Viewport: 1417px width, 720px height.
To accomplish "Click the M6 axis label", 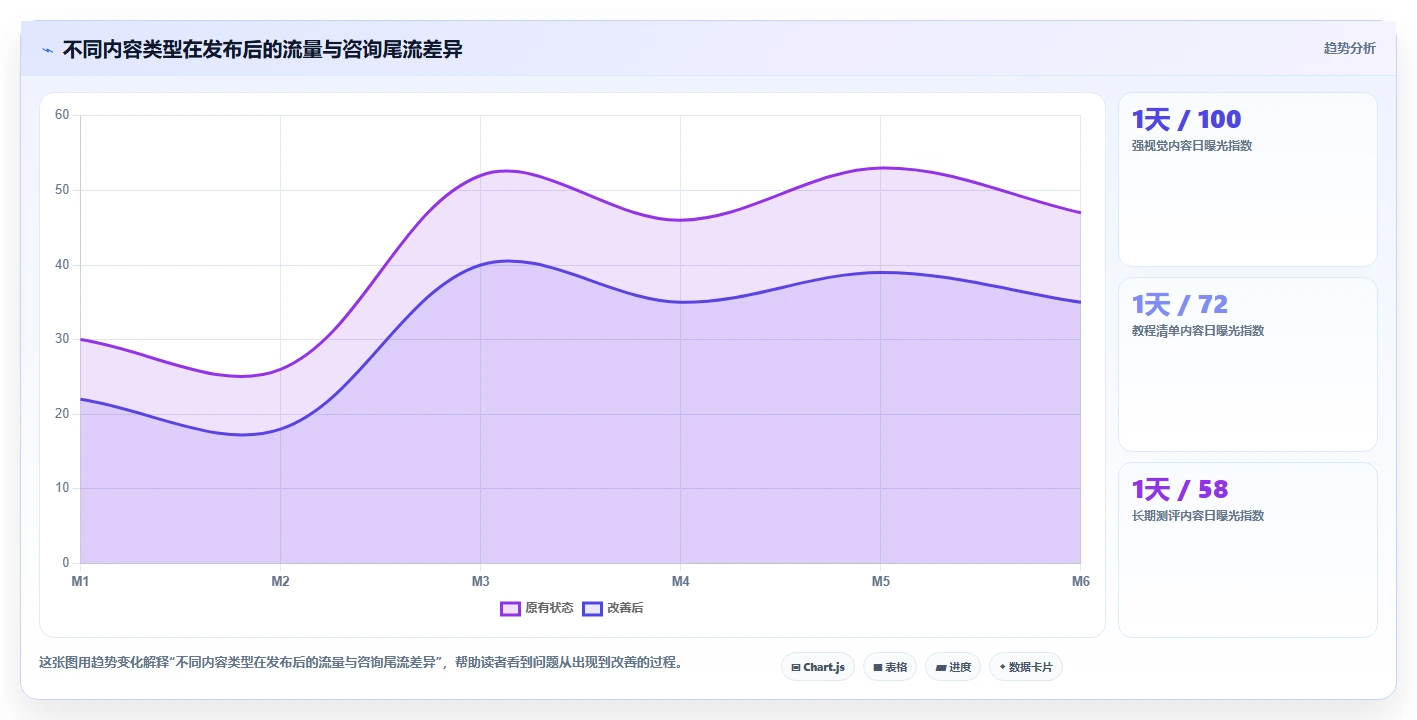I will pyautogui.click(x=1080, y=581).
